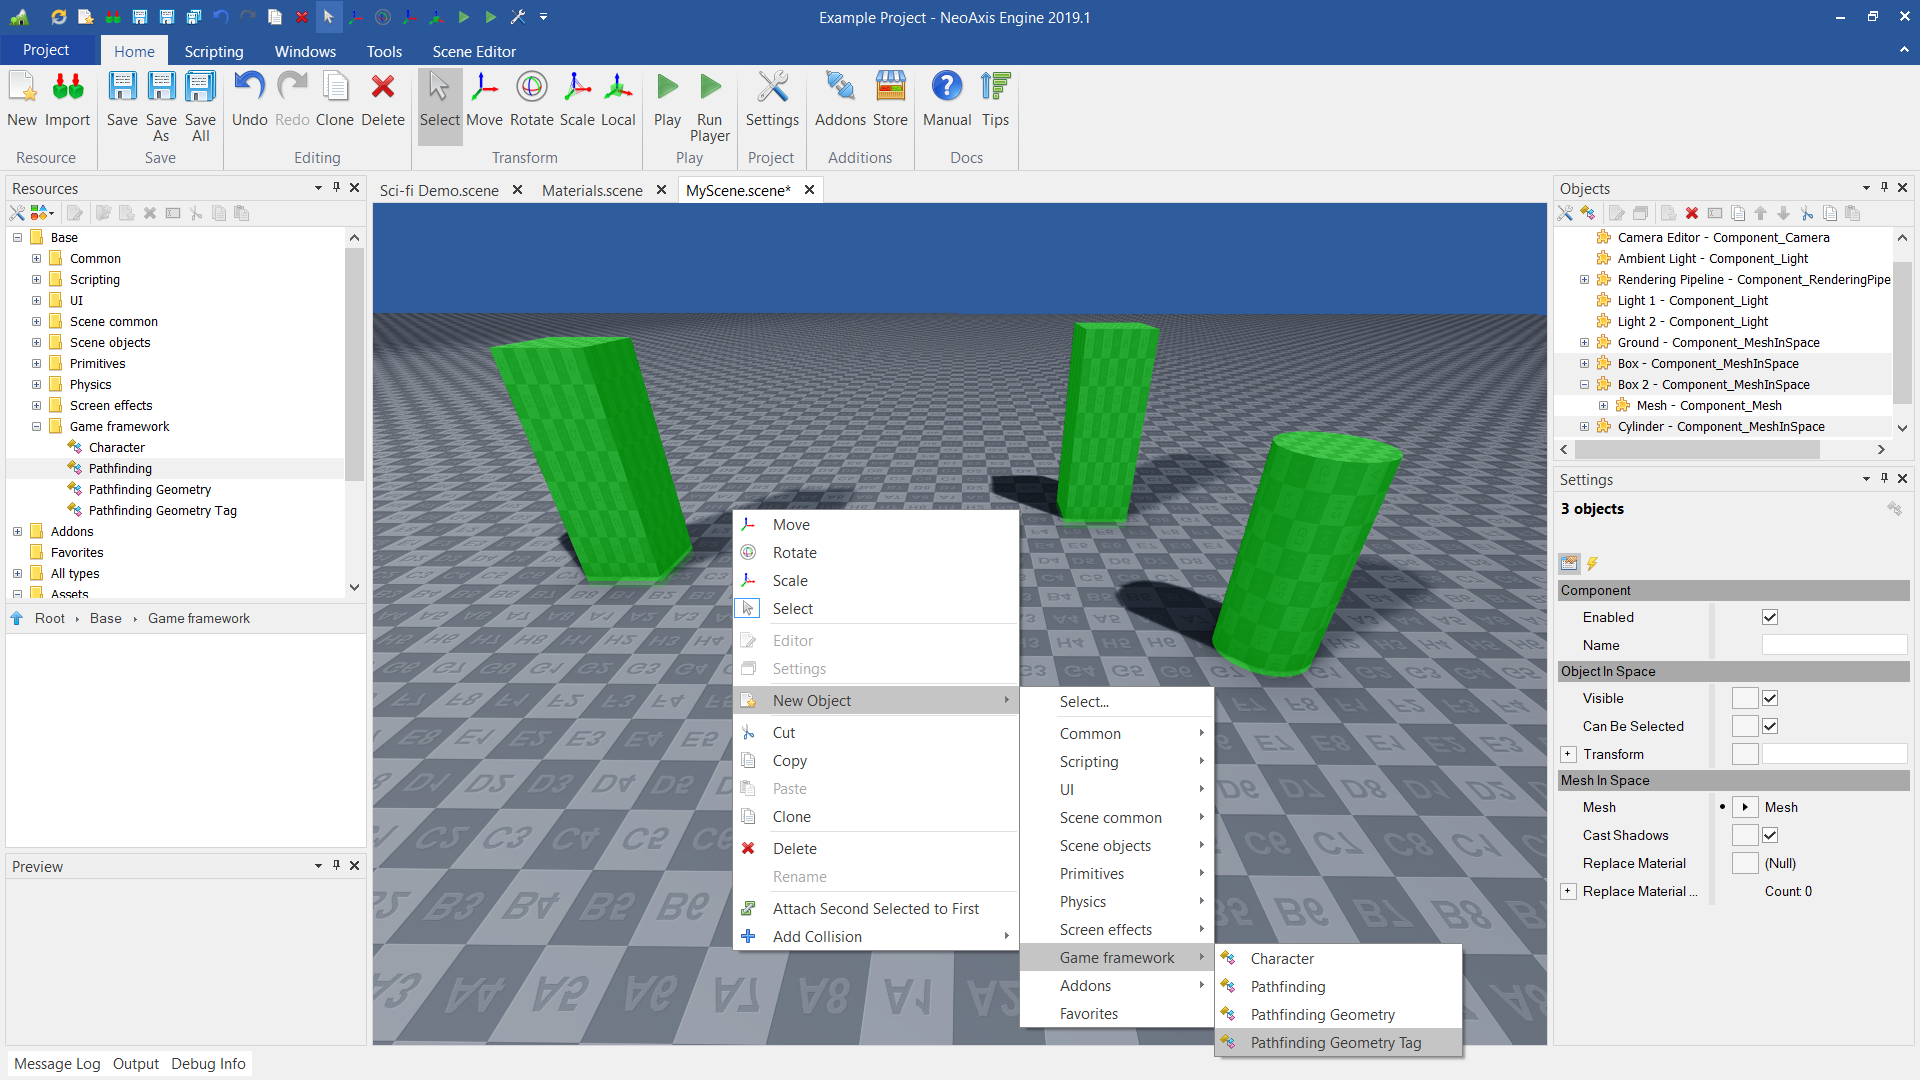Select Pathfinding Geometry Tag menu entry
The width and height of the screenshot is (1920, 1080).
(1335, 1042)
